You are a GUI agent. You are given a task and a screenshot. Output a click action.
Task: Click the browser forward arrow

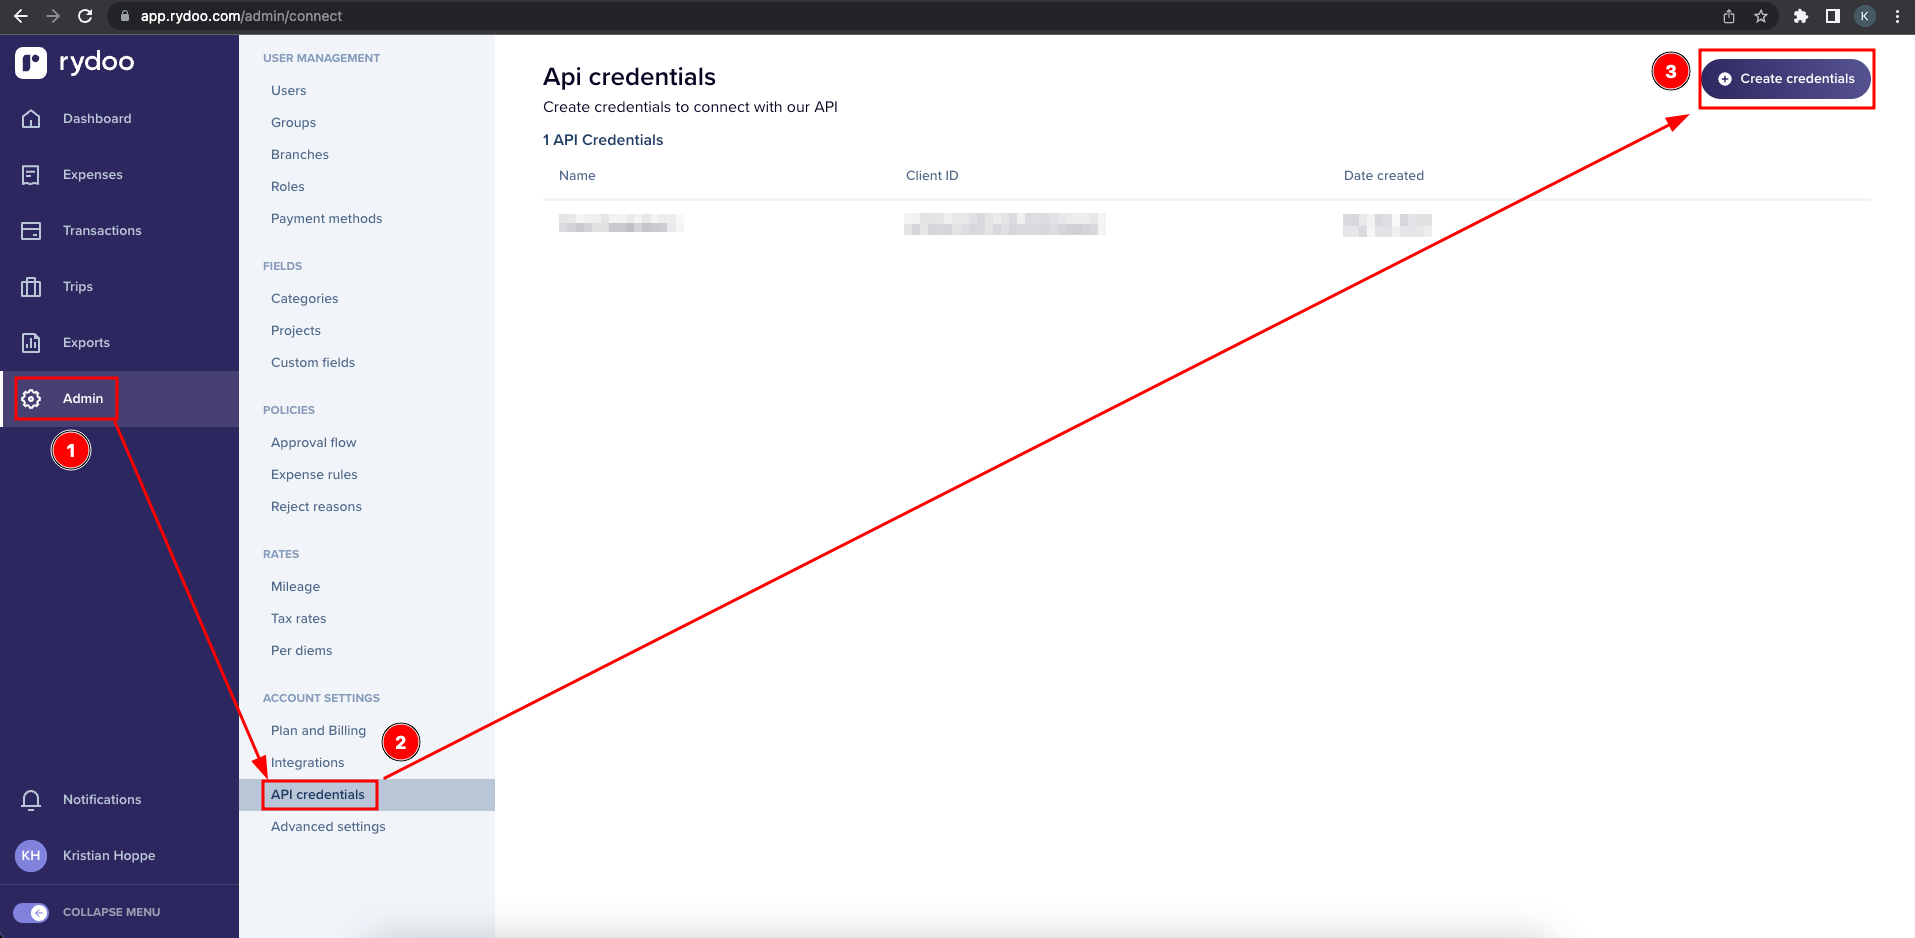click(53, 16)
